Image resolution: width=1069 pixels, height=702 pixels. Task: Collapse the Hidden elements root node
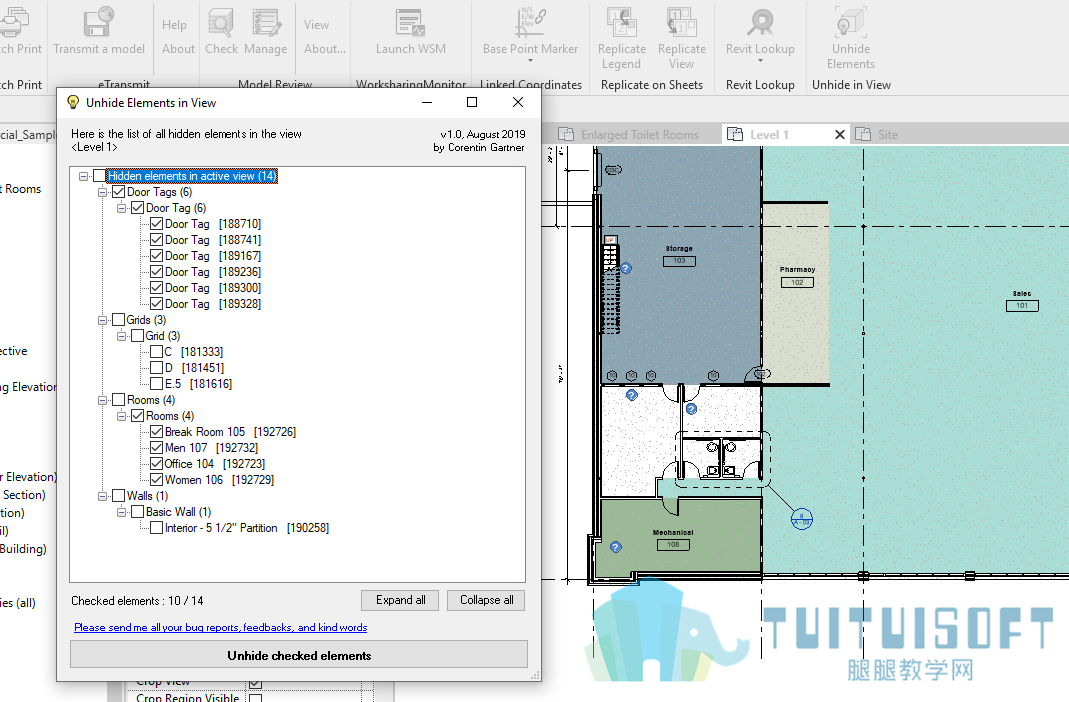tap(83, 176)
